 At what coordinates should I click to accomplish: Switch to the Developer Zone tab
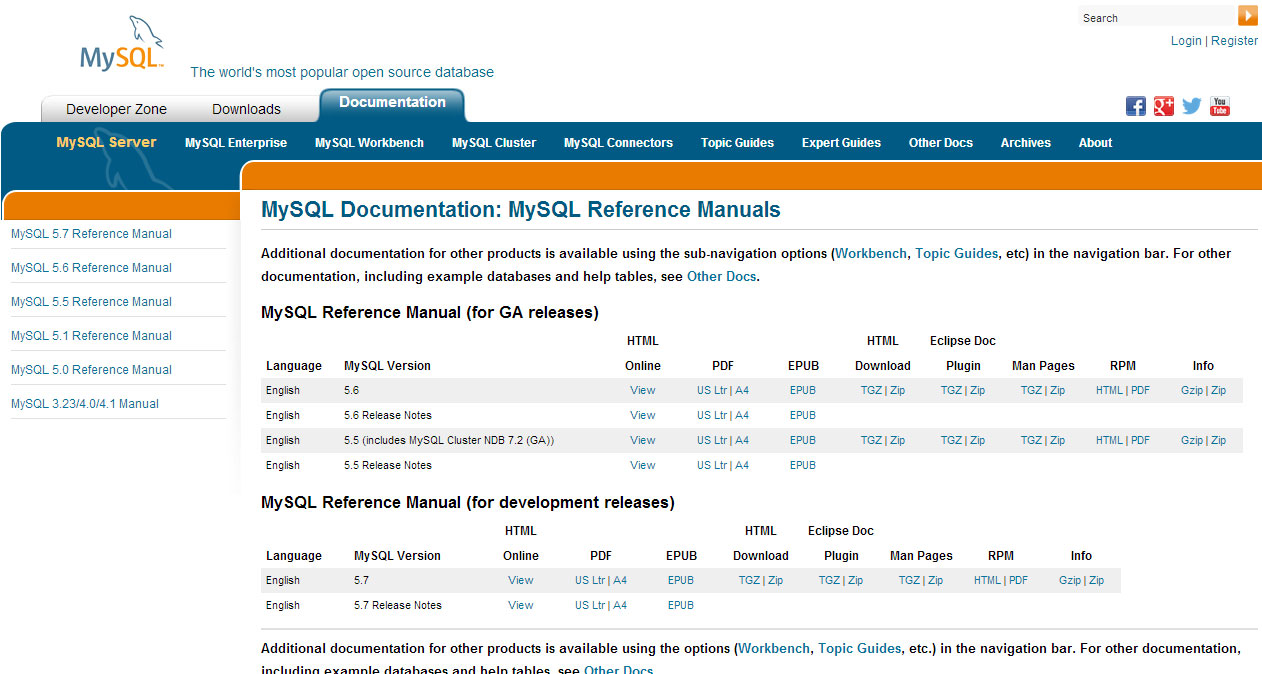[116, 109]
